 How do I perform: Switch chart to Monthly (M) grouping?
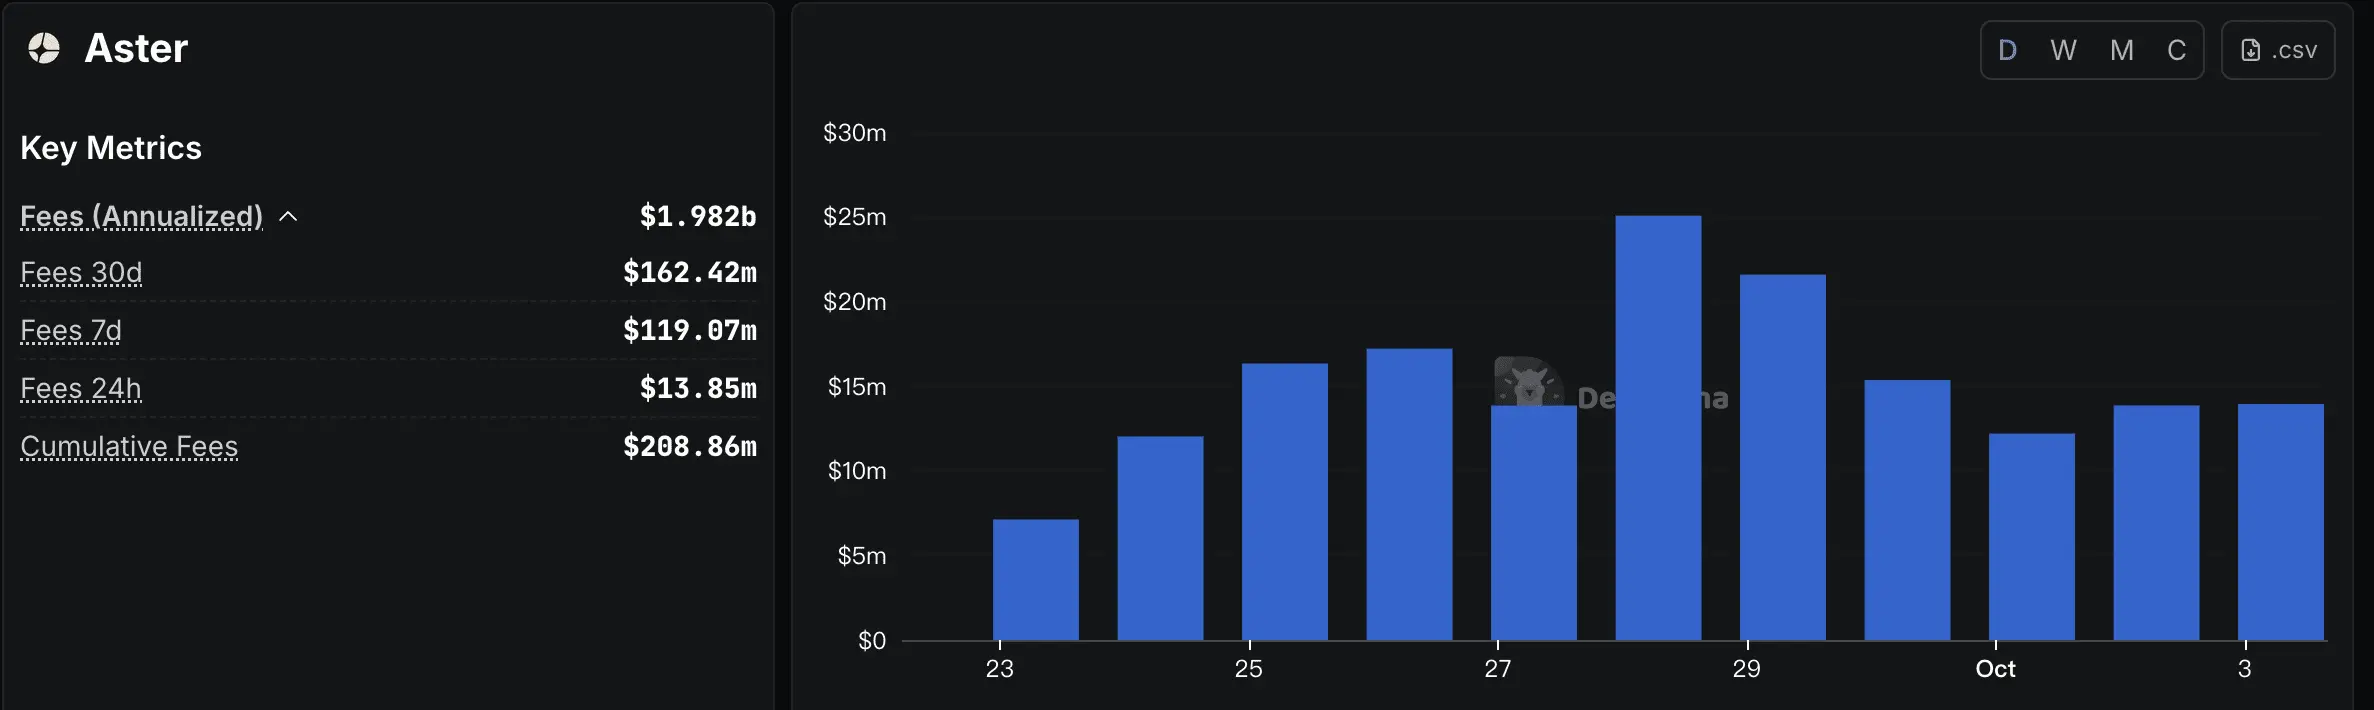[x=2122, y=50]
